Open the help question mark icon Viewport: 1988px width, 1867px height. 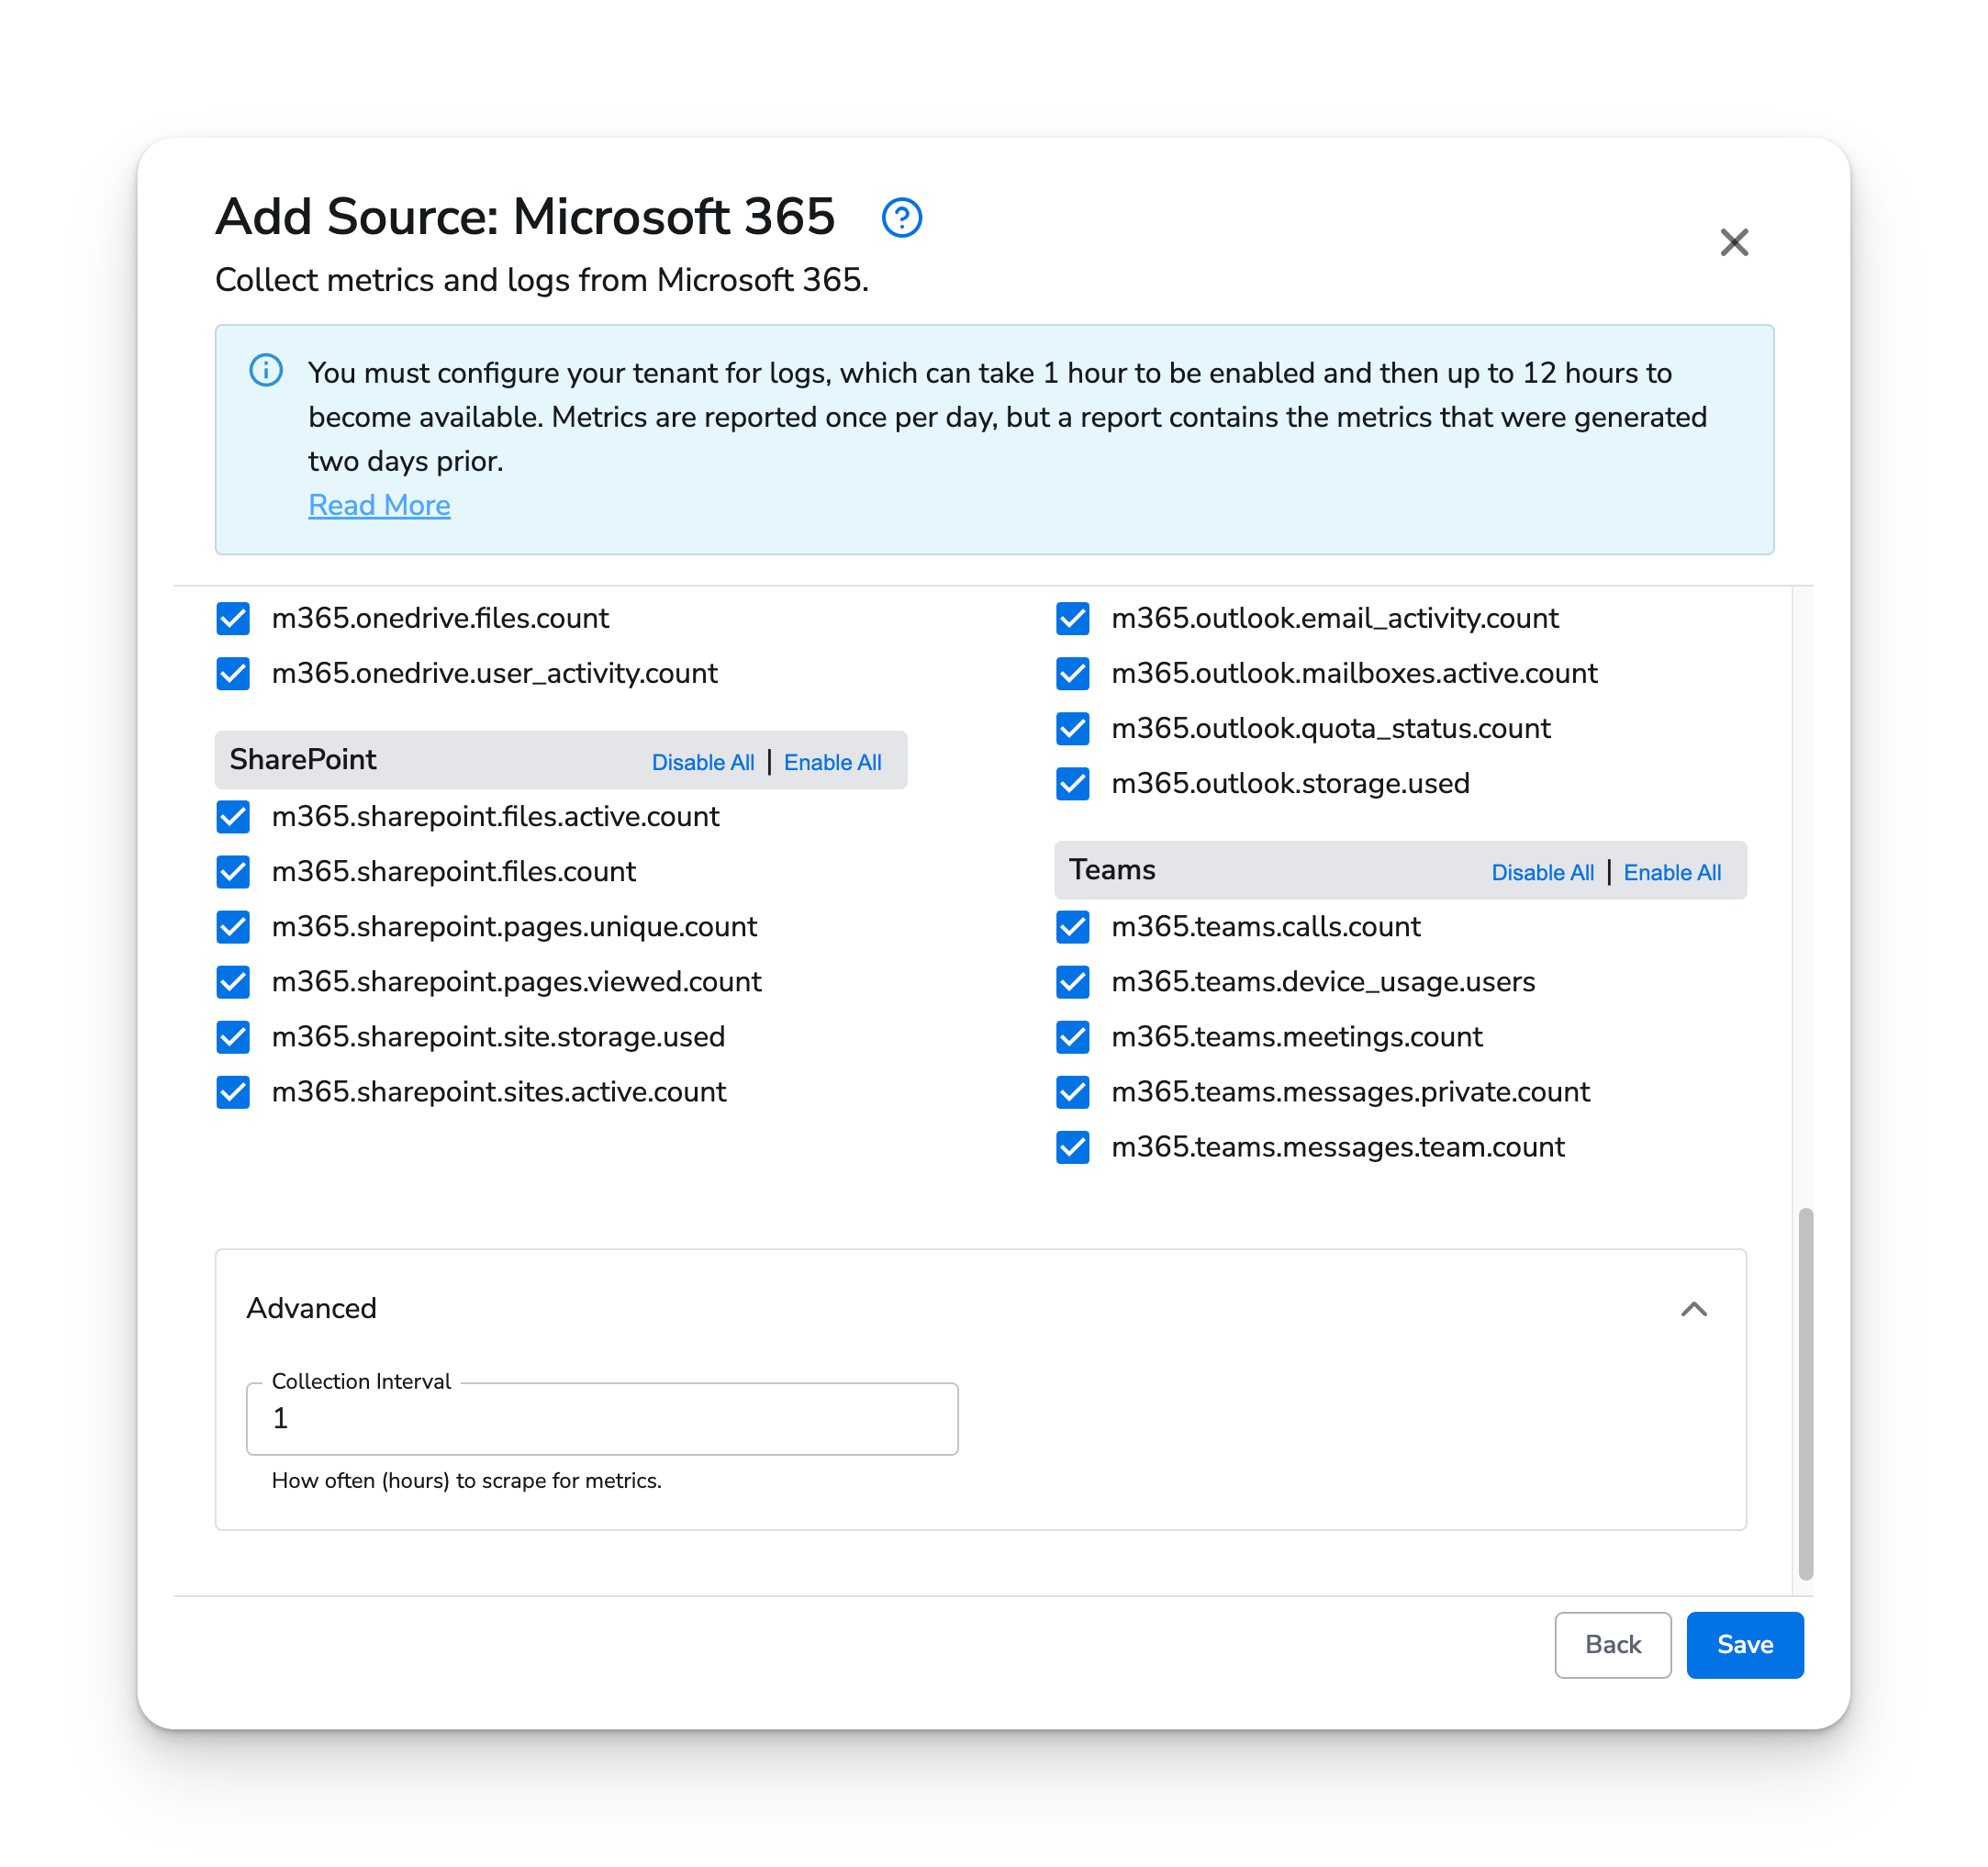pyautogui.click(x=901, y=217)
